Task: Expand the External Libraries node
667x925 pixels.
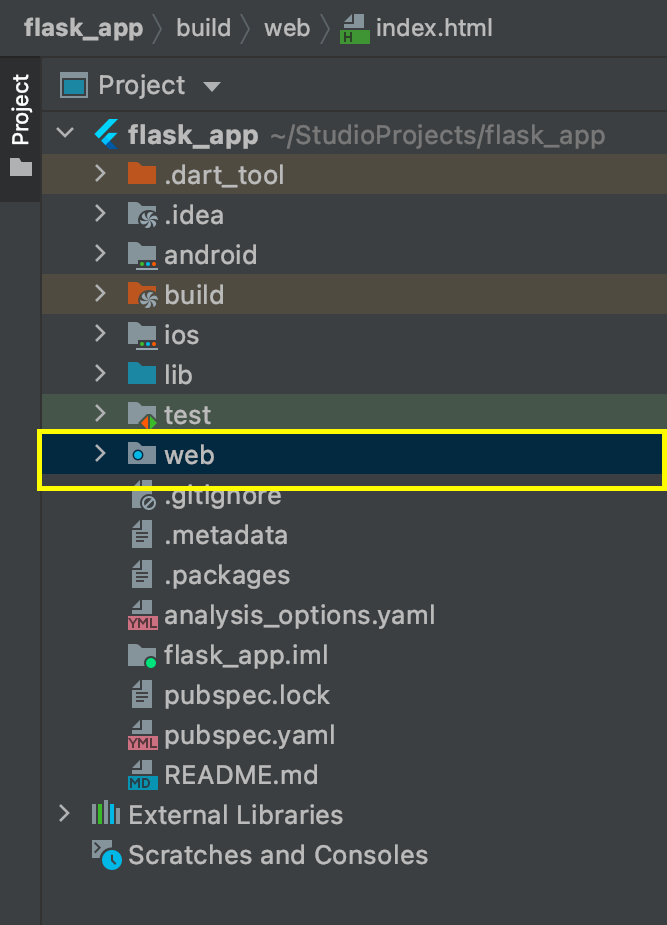Action: (64, 814)
